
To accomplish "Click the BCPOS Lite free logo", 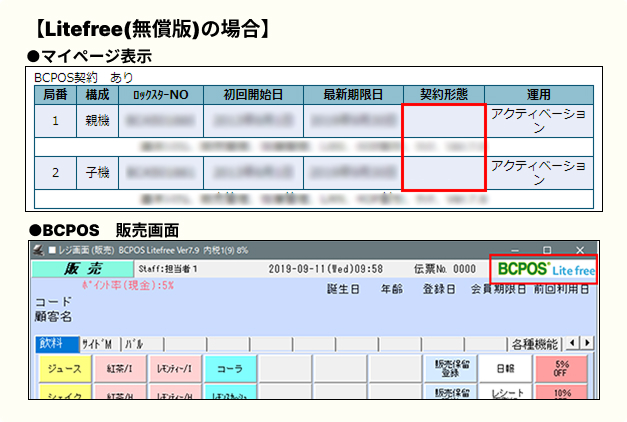I will (x=543, y=270).
